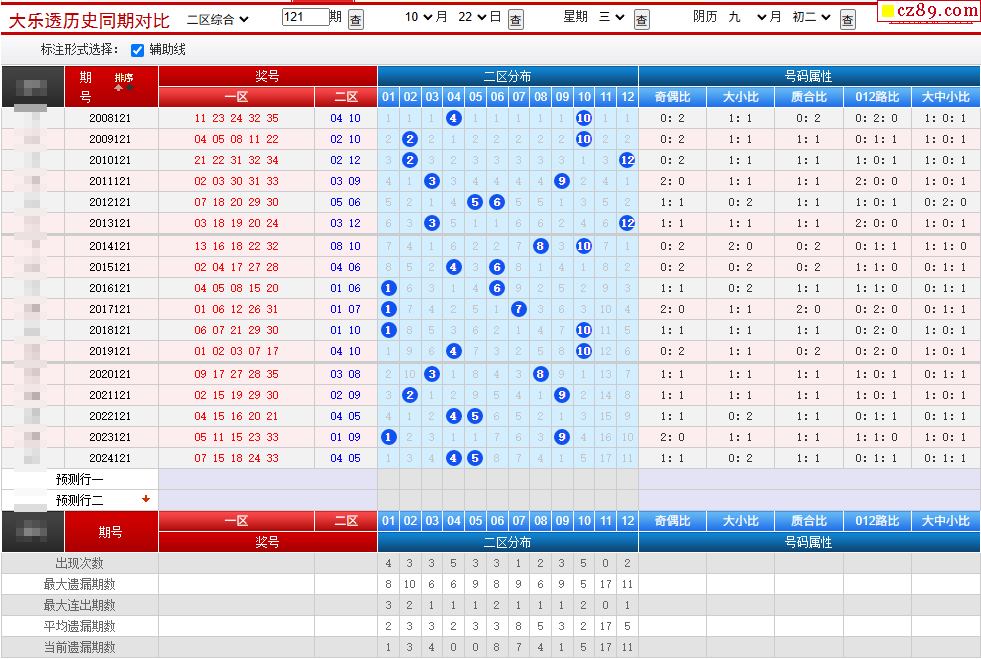Select blue ball 08 in row 2014121

540,246
